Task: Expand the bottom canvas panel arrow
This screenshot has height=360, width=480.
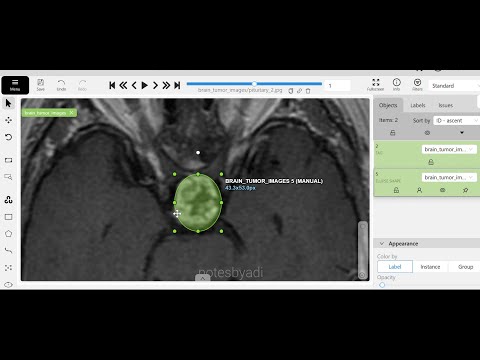Action: 202,278
